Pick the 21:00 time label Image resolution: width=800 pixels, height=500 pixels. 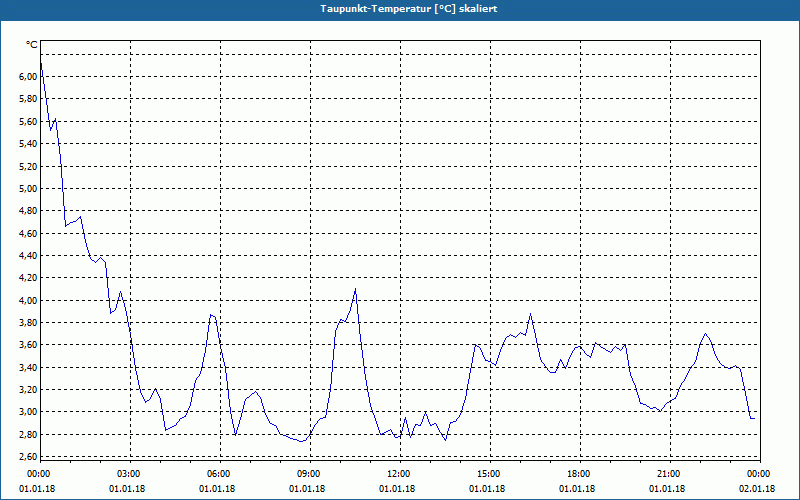[x=667, y=474]
